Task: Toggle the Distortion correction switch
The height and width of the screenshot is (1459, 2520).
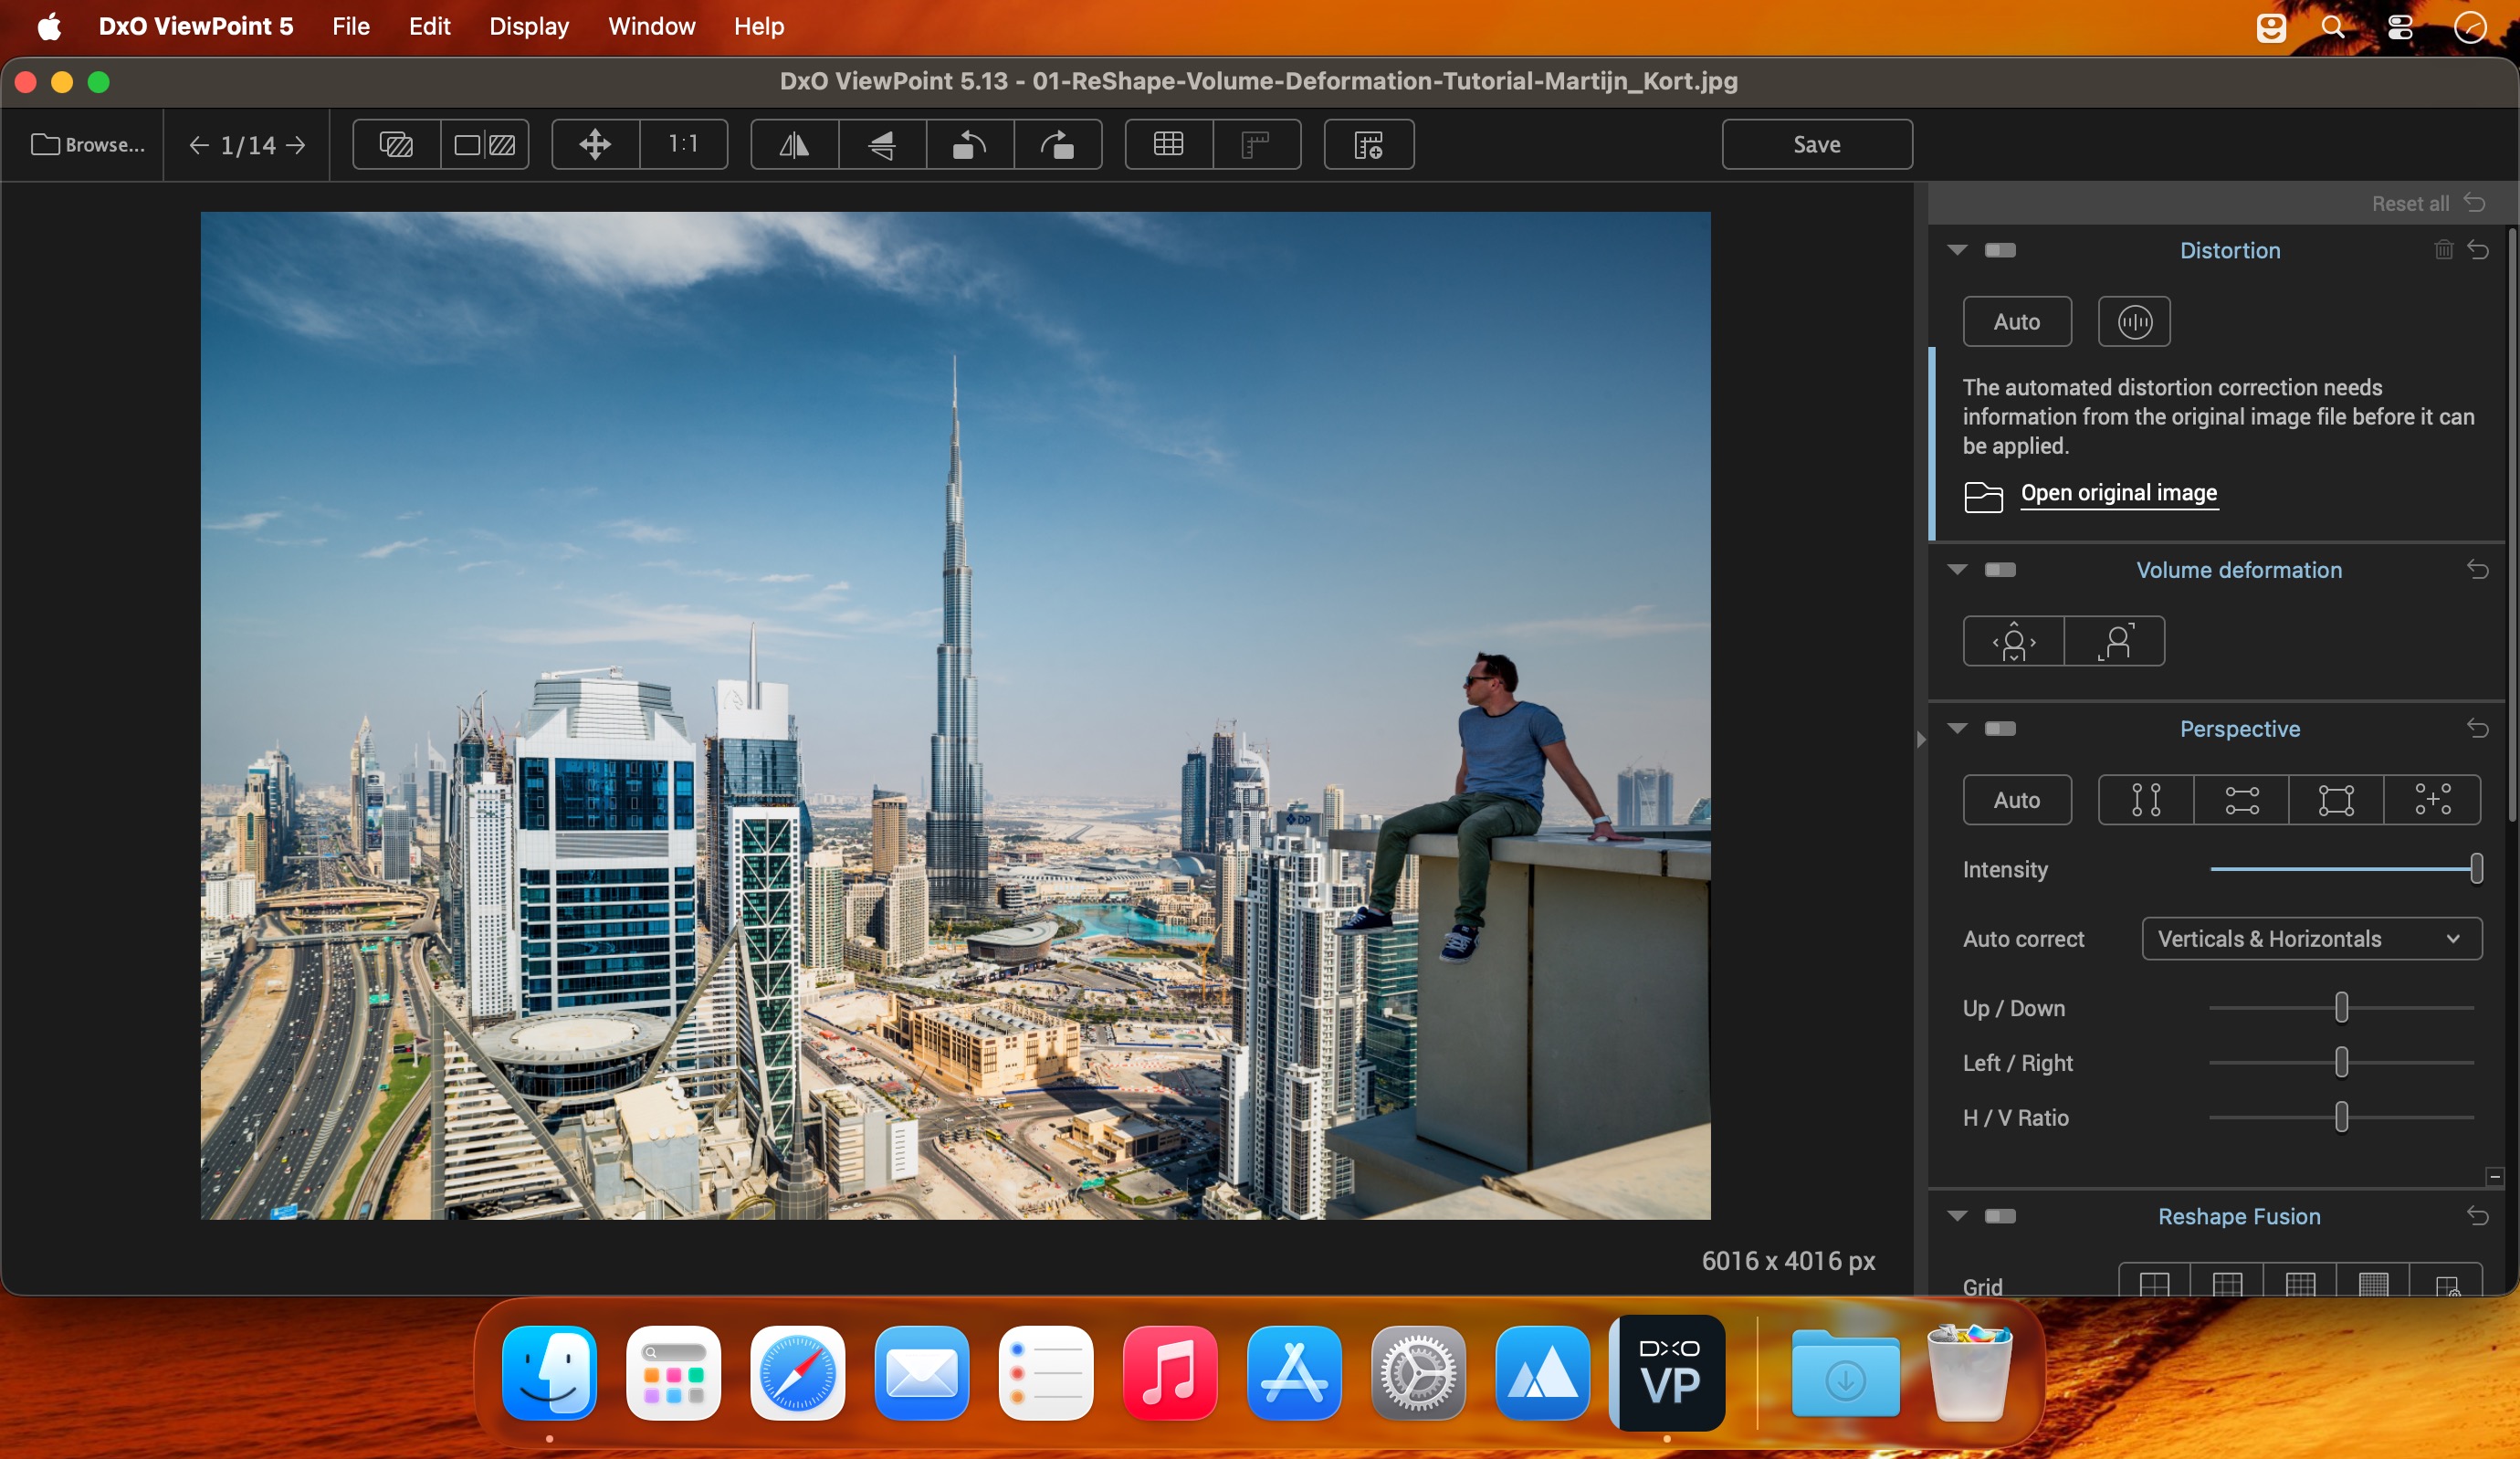Action: pyautogui.click(x=2000, y=250)
